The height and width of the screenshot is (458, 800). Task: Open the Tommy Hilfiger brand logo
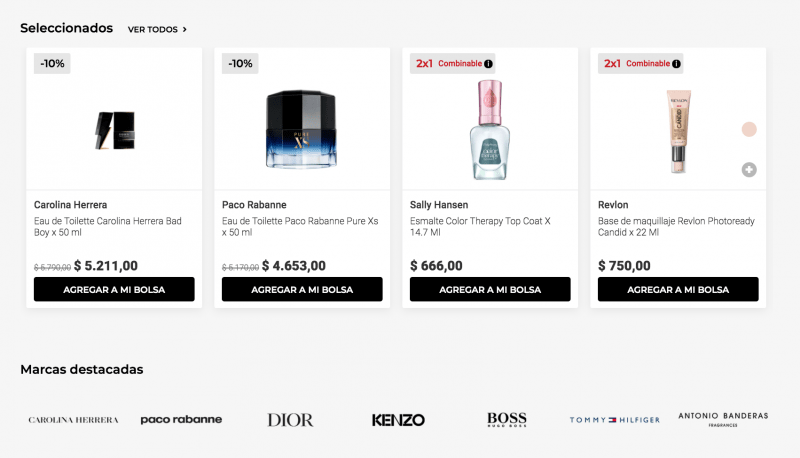615,420
